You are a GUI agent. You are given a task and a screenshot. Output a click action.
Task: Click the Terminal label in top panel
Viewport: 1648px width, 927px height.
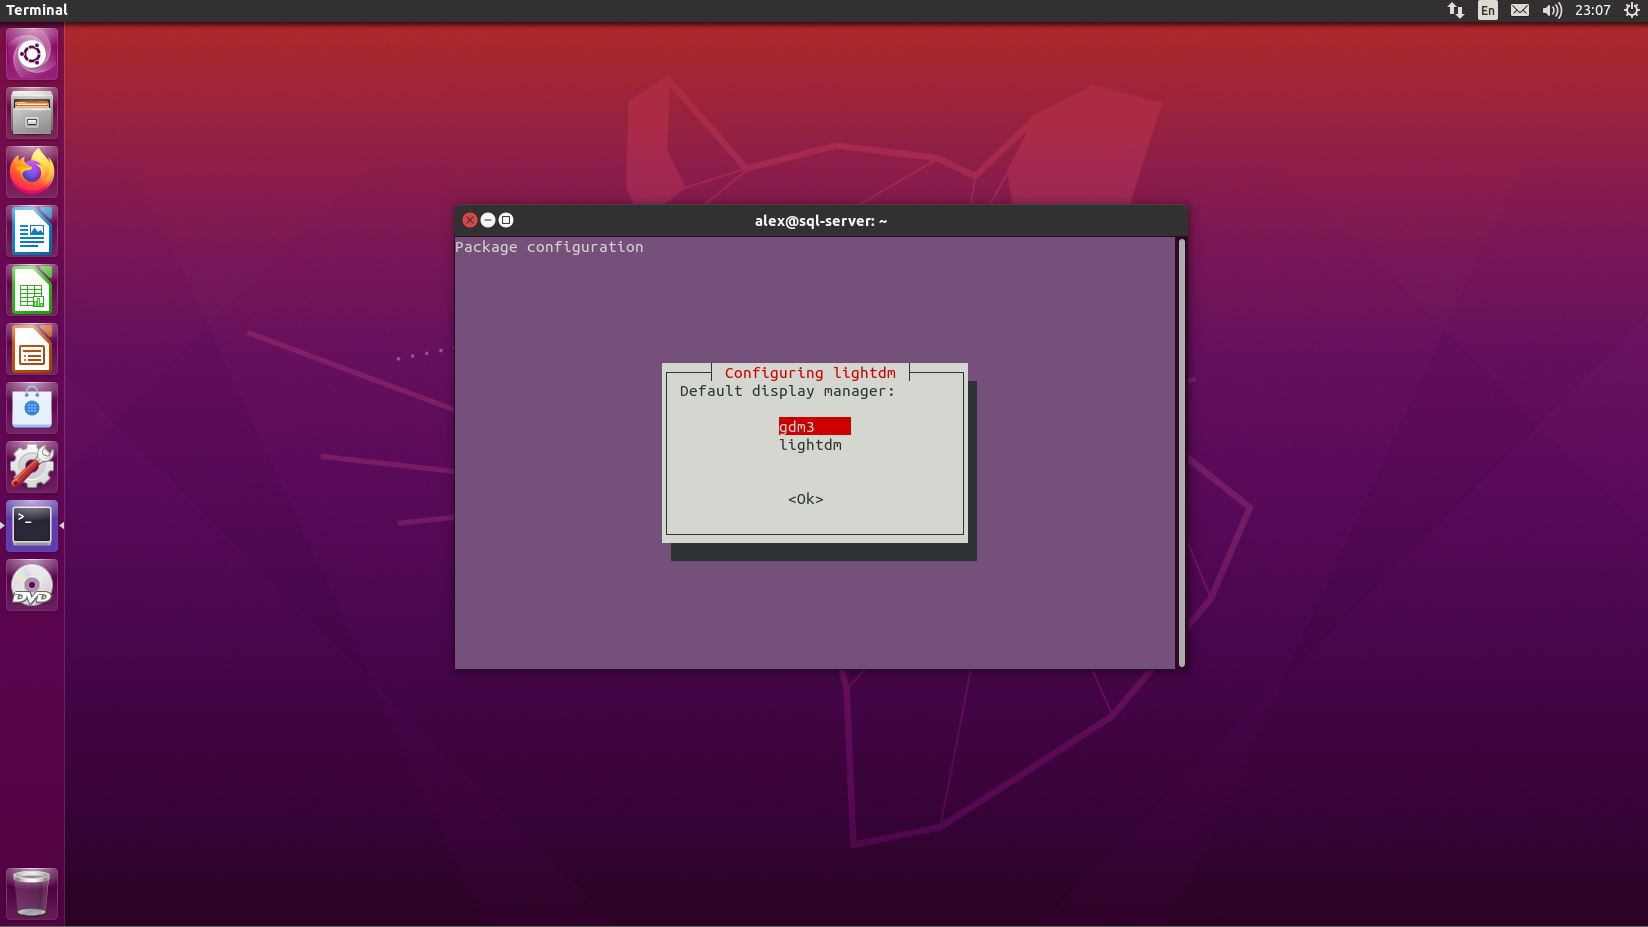[37, 10]
